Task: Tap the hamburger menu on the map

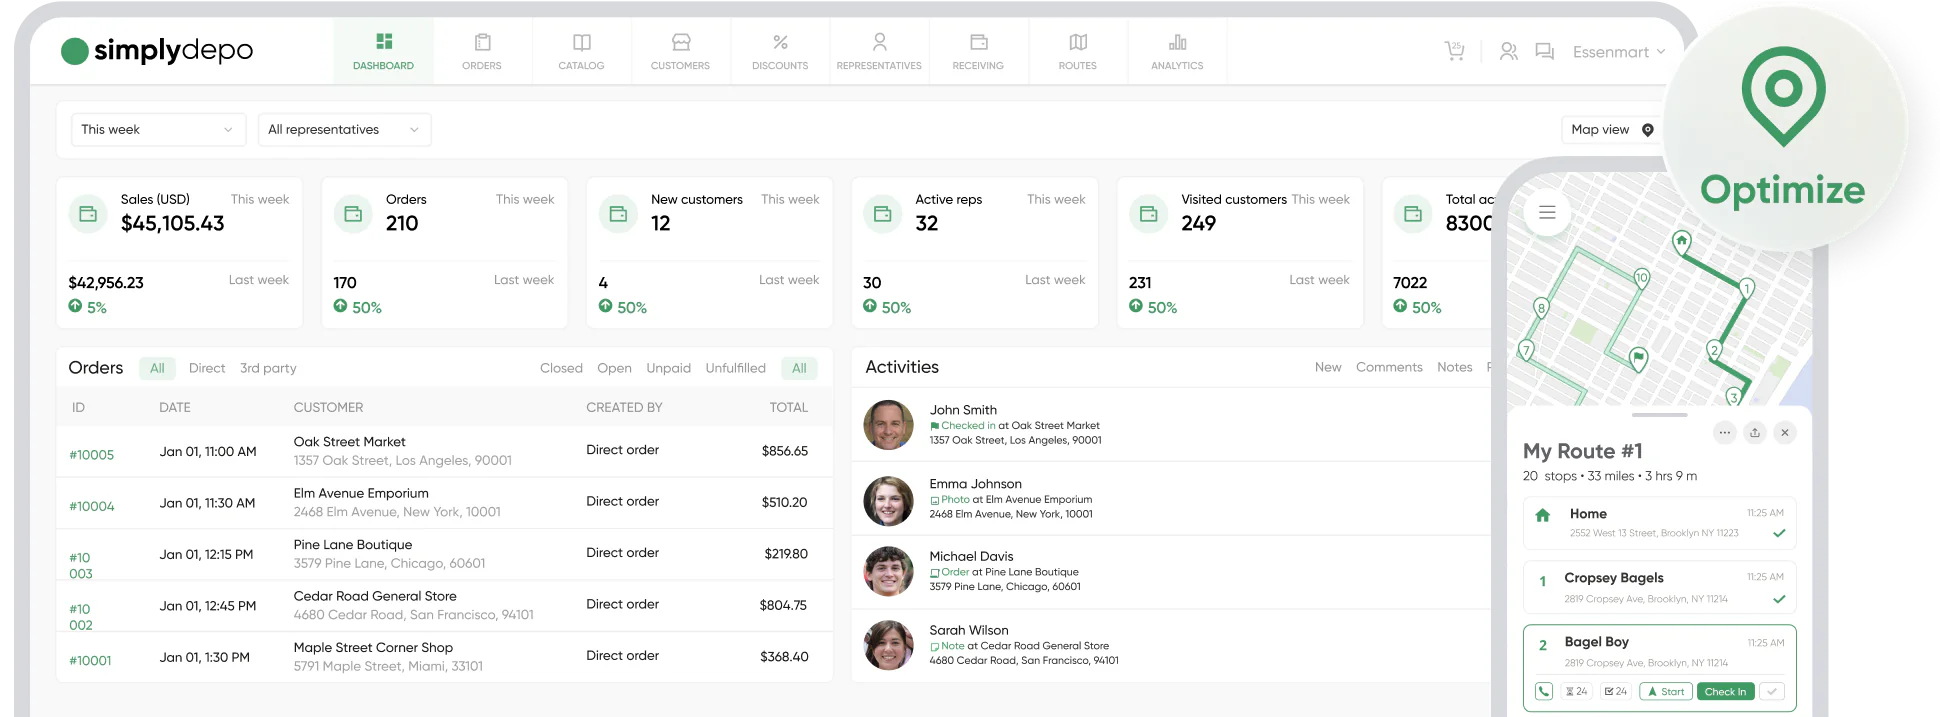Action: click(1547, 213)
